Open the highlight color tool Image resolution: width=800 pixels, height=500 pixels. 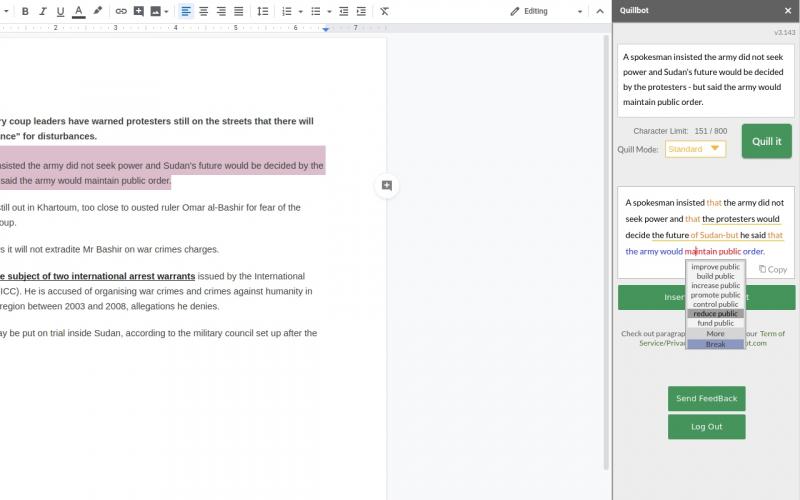click(97, 11)
